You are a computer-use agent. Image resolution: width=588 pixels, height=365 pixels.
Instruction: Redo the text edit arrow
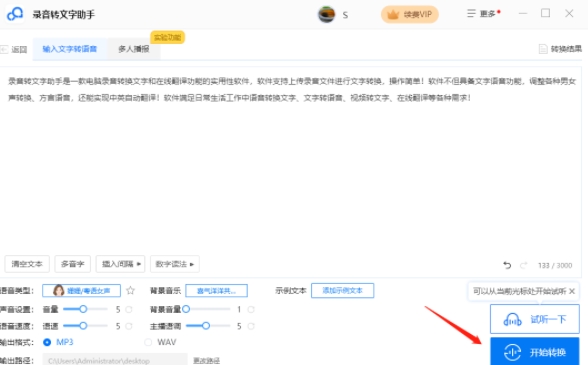click(x=524, y=265)
